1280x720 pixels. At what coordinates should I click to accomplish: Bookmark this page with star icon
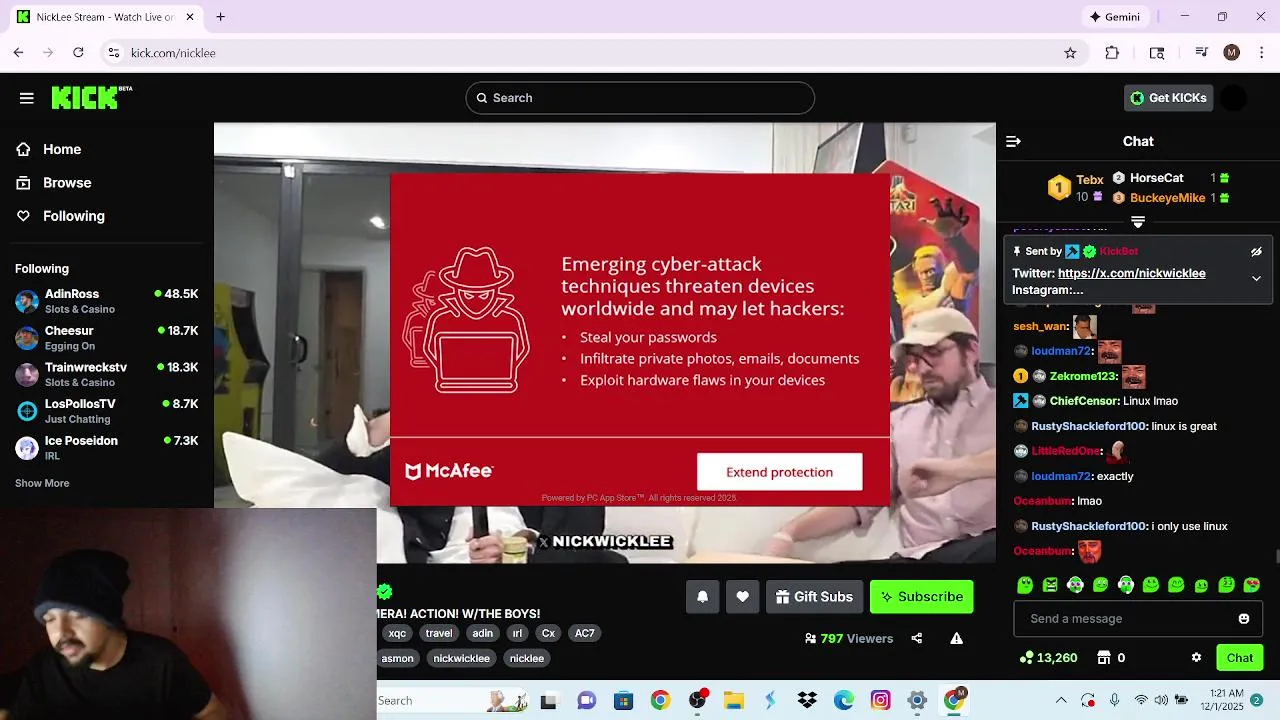click(1070, 53)
